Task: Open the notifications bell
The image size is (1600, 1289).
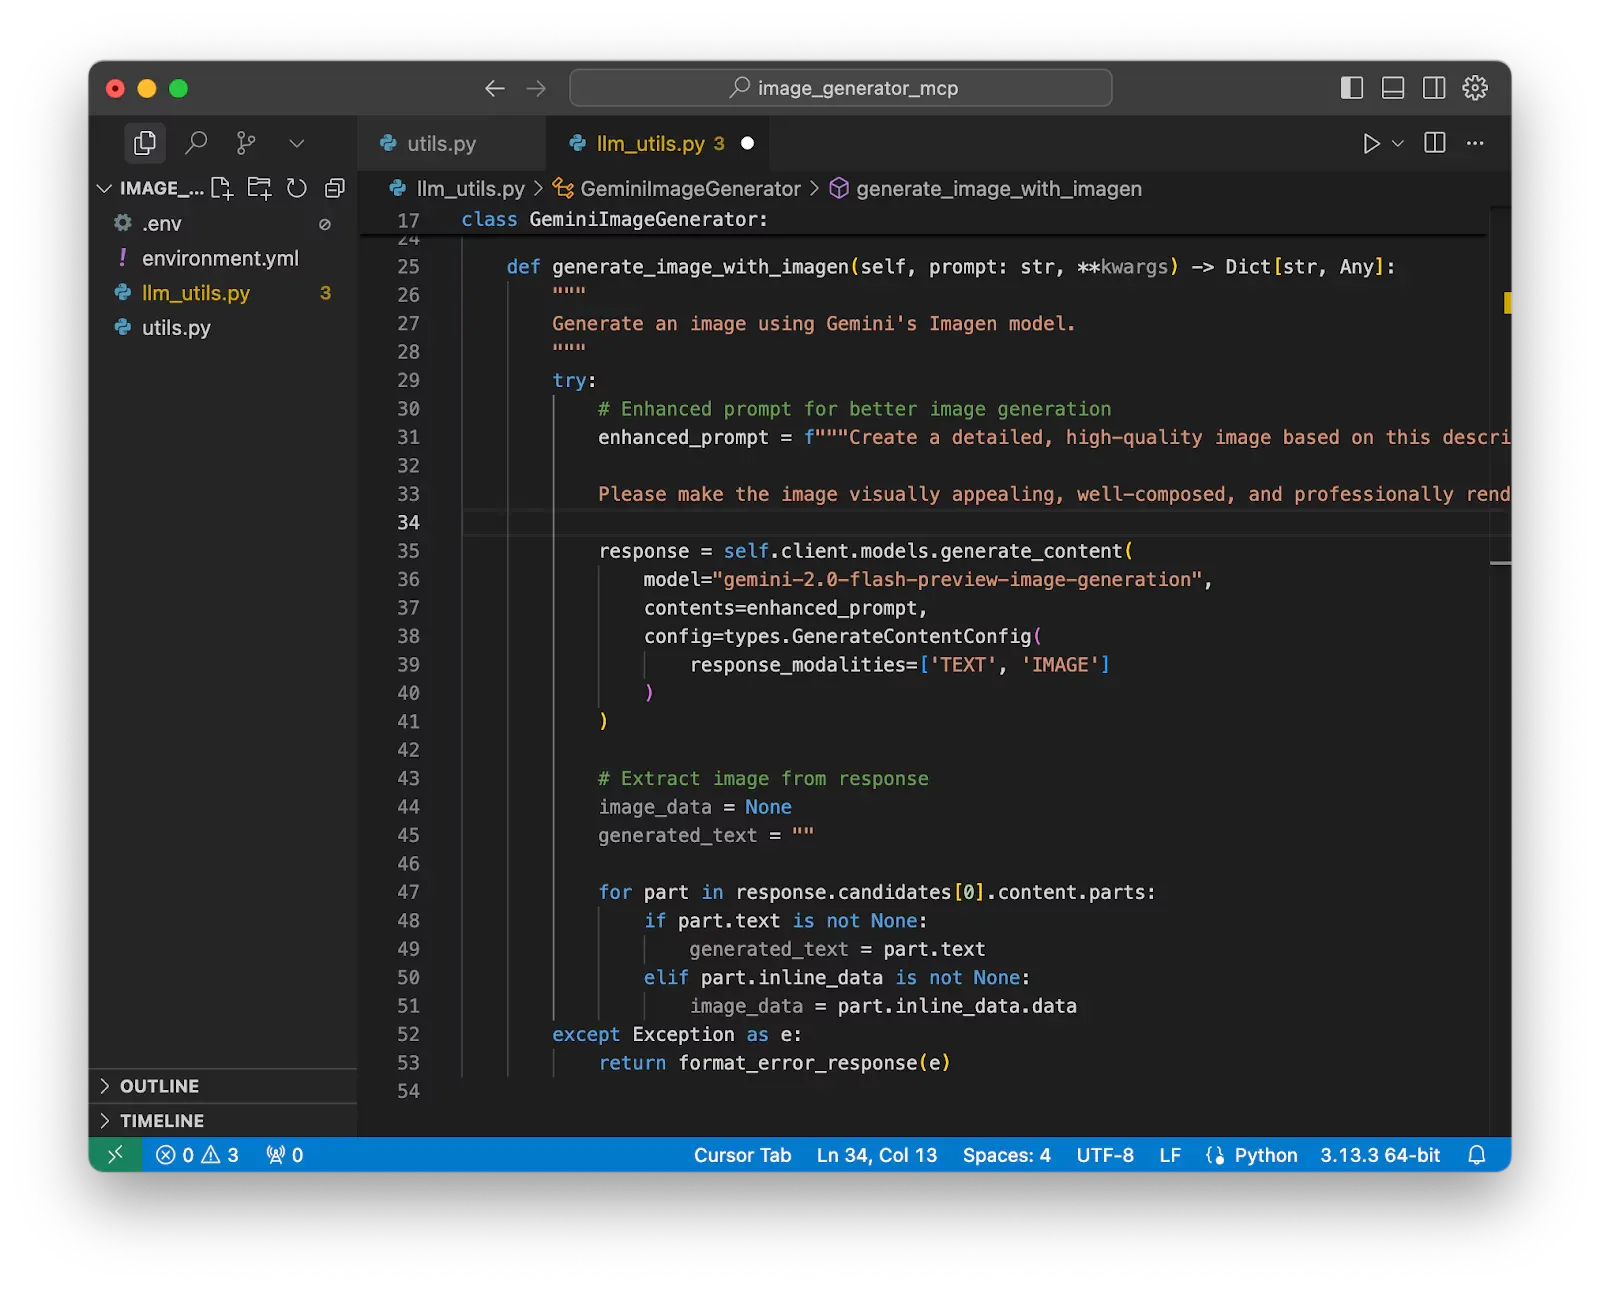Action: click(1477, 1155)
